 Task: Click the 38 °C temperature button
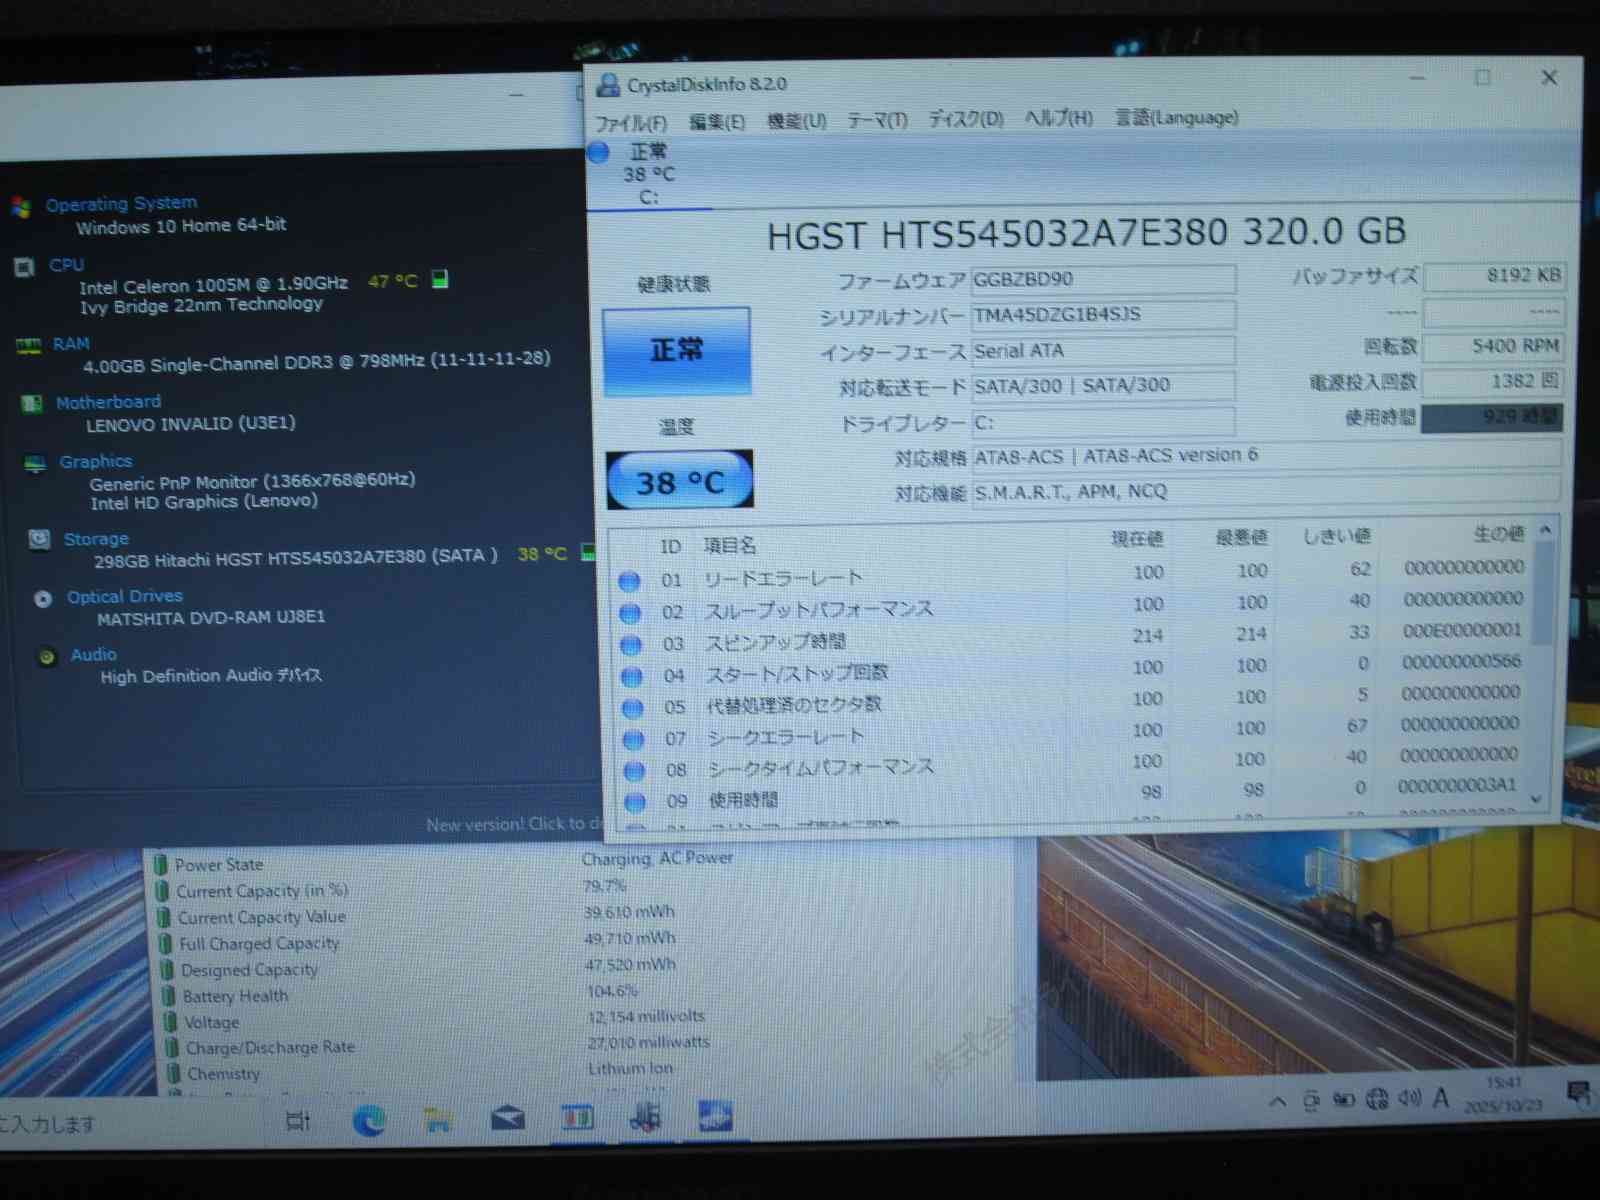pyautogui.click(x=680, y=482)
